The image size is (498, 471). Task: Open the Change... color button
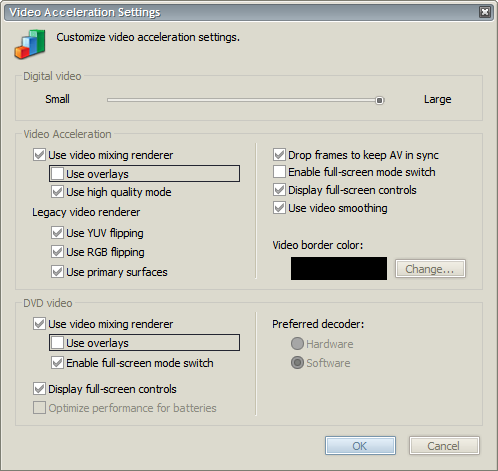tap(430, 269)
